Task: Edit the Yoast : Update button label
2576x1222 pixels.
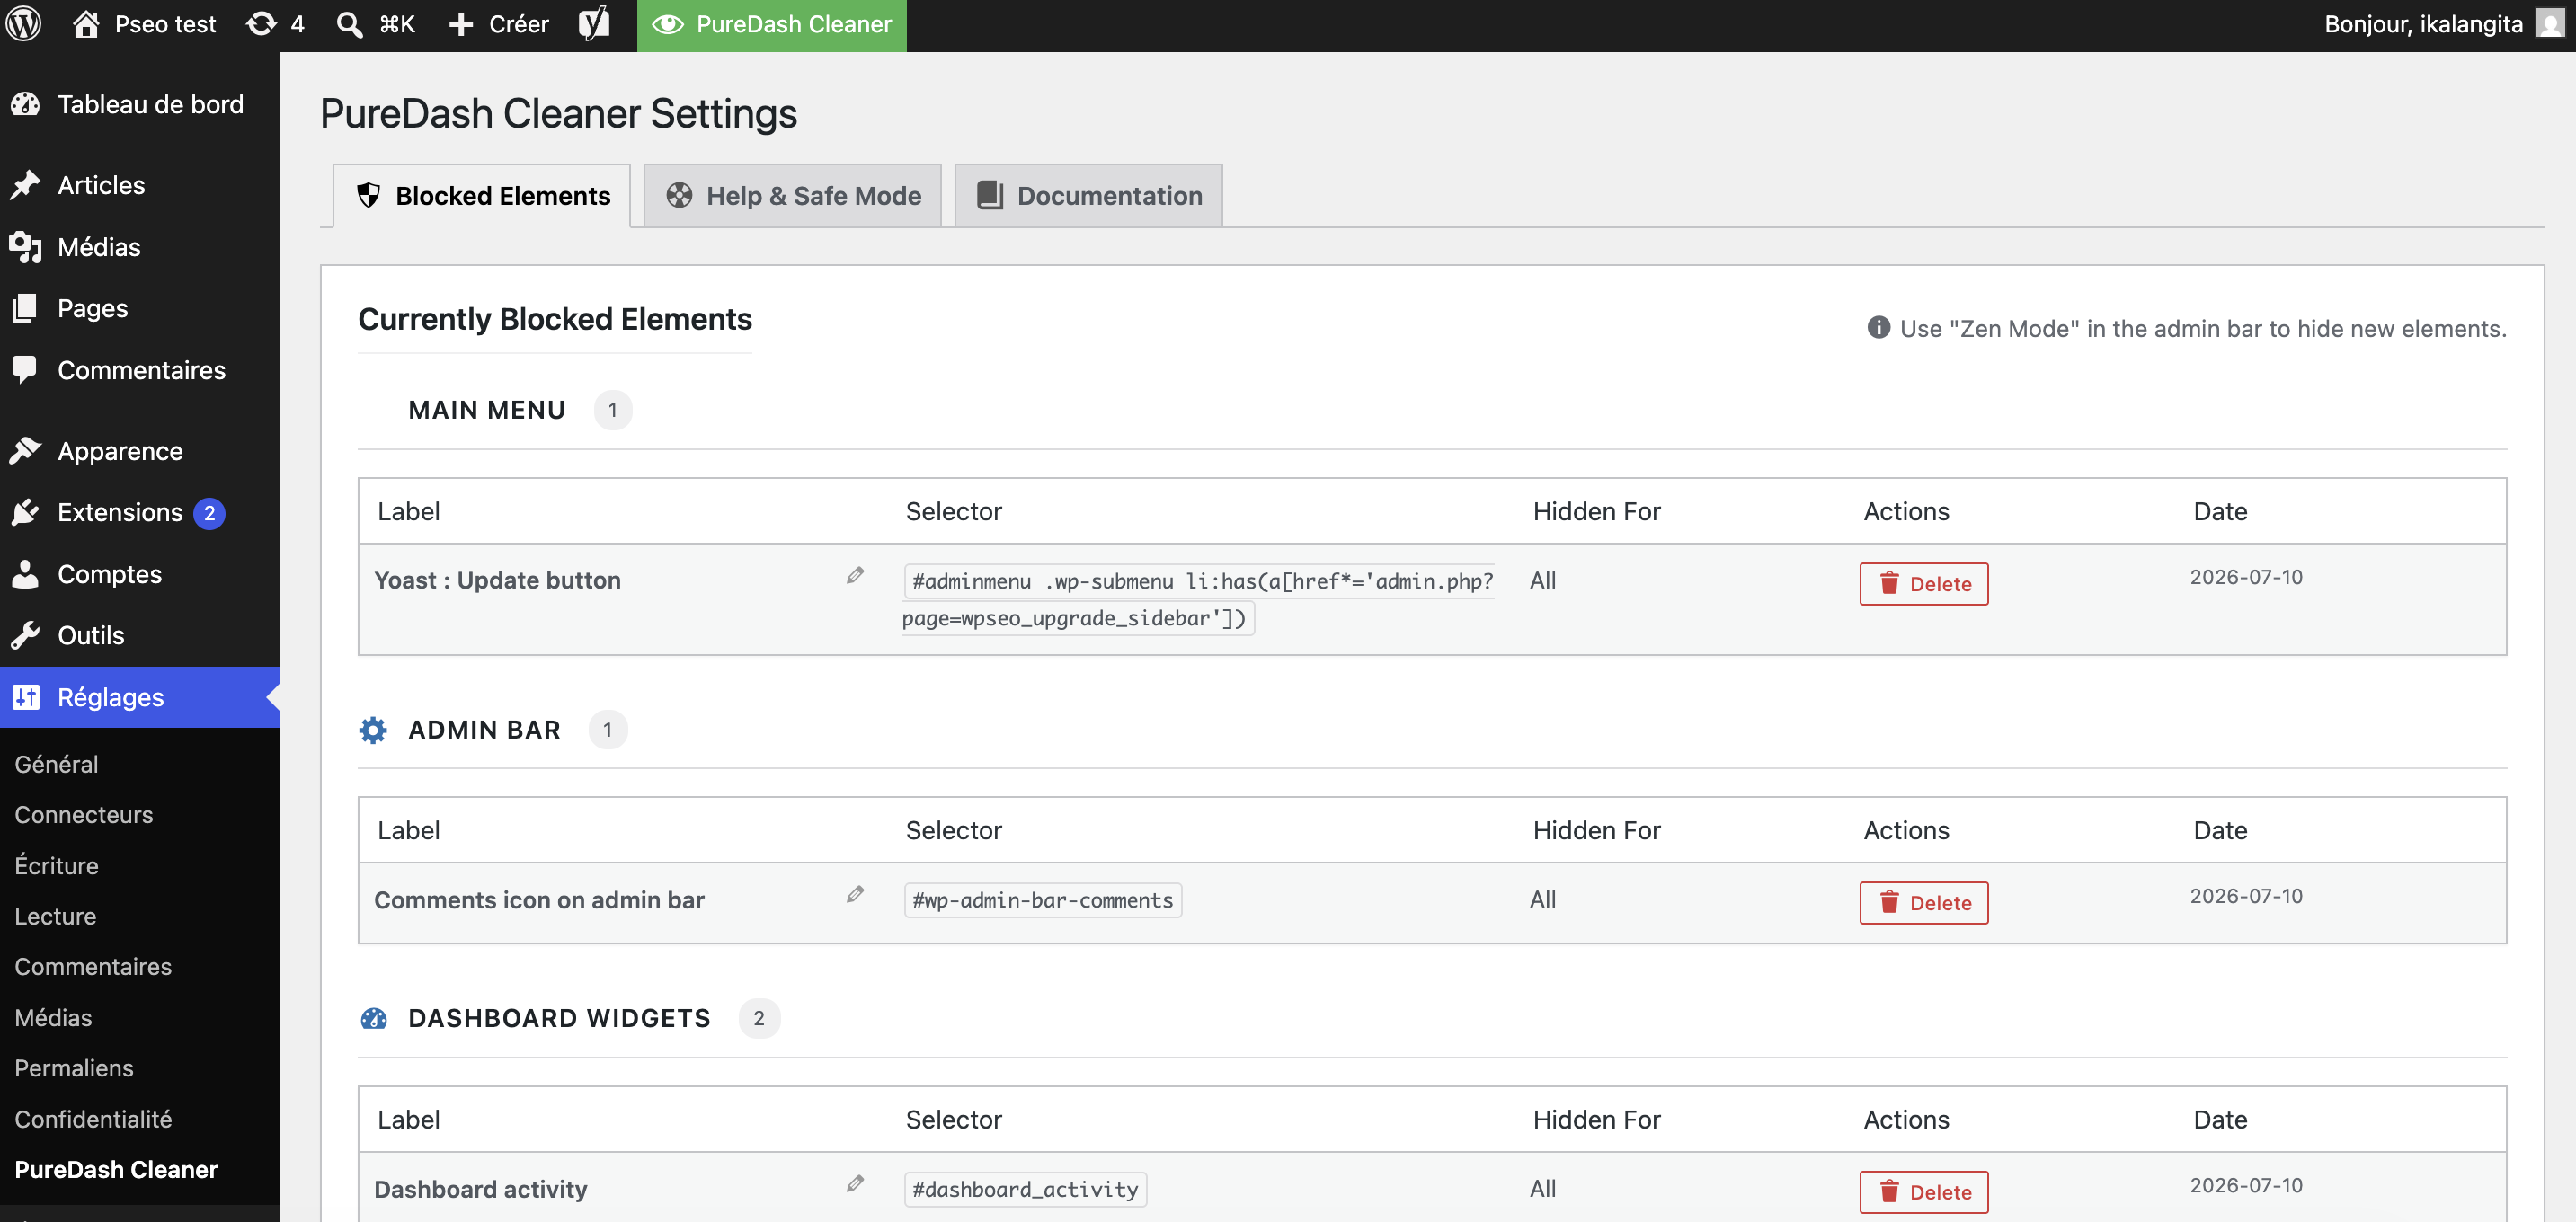Action: (x=855, y=575)
